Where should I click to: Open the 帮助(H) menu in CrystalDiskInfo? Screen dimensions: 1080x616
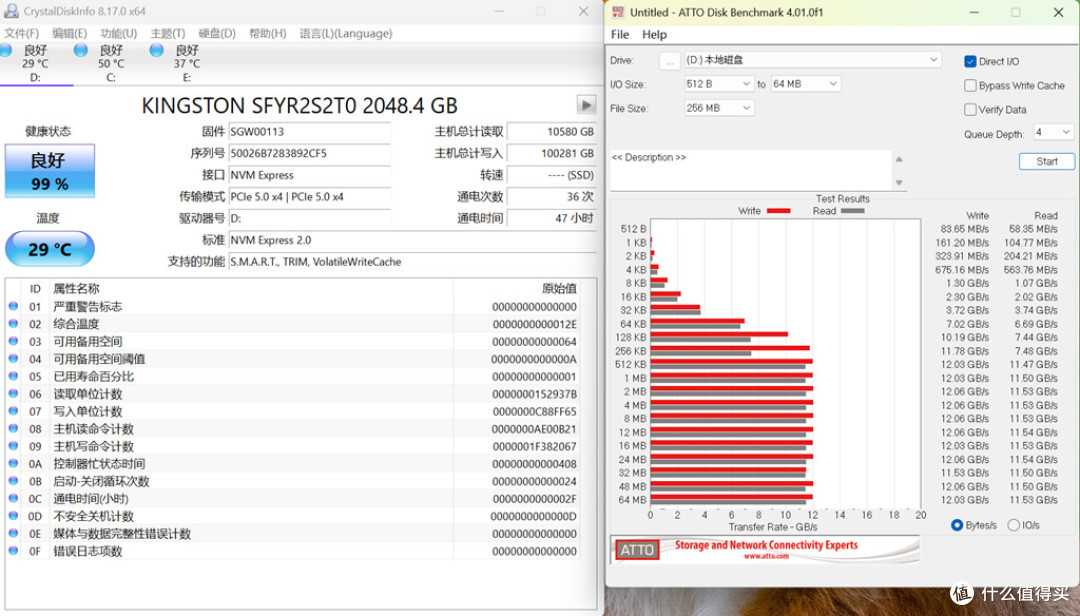pos(267,33)
